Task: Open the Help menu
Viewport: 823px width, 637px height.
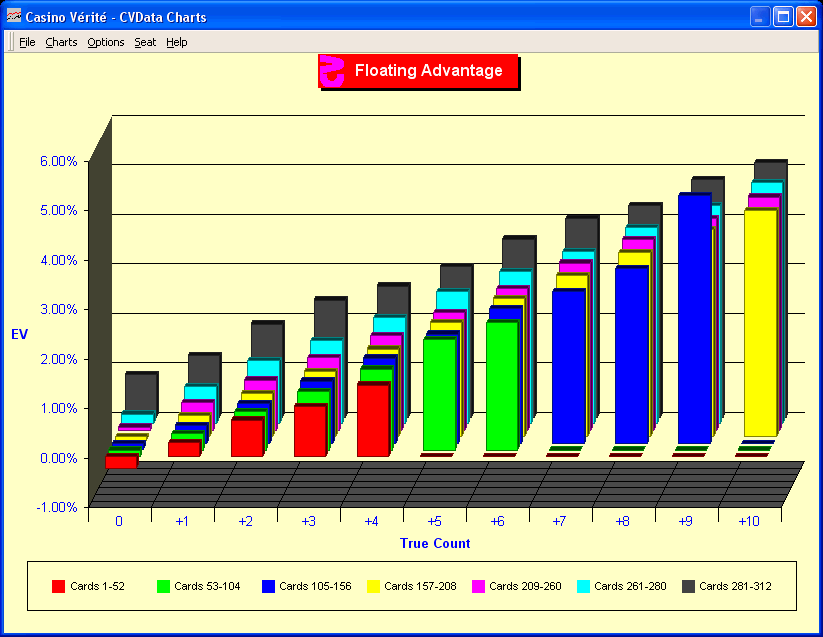Action: point(177,42)
